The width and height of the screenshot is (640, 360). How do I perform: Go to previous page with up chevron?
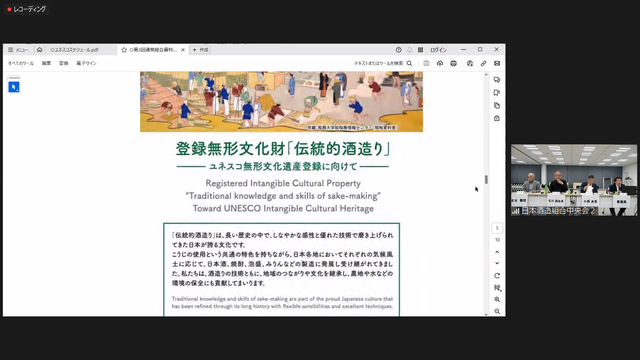[x=497, y=252]
